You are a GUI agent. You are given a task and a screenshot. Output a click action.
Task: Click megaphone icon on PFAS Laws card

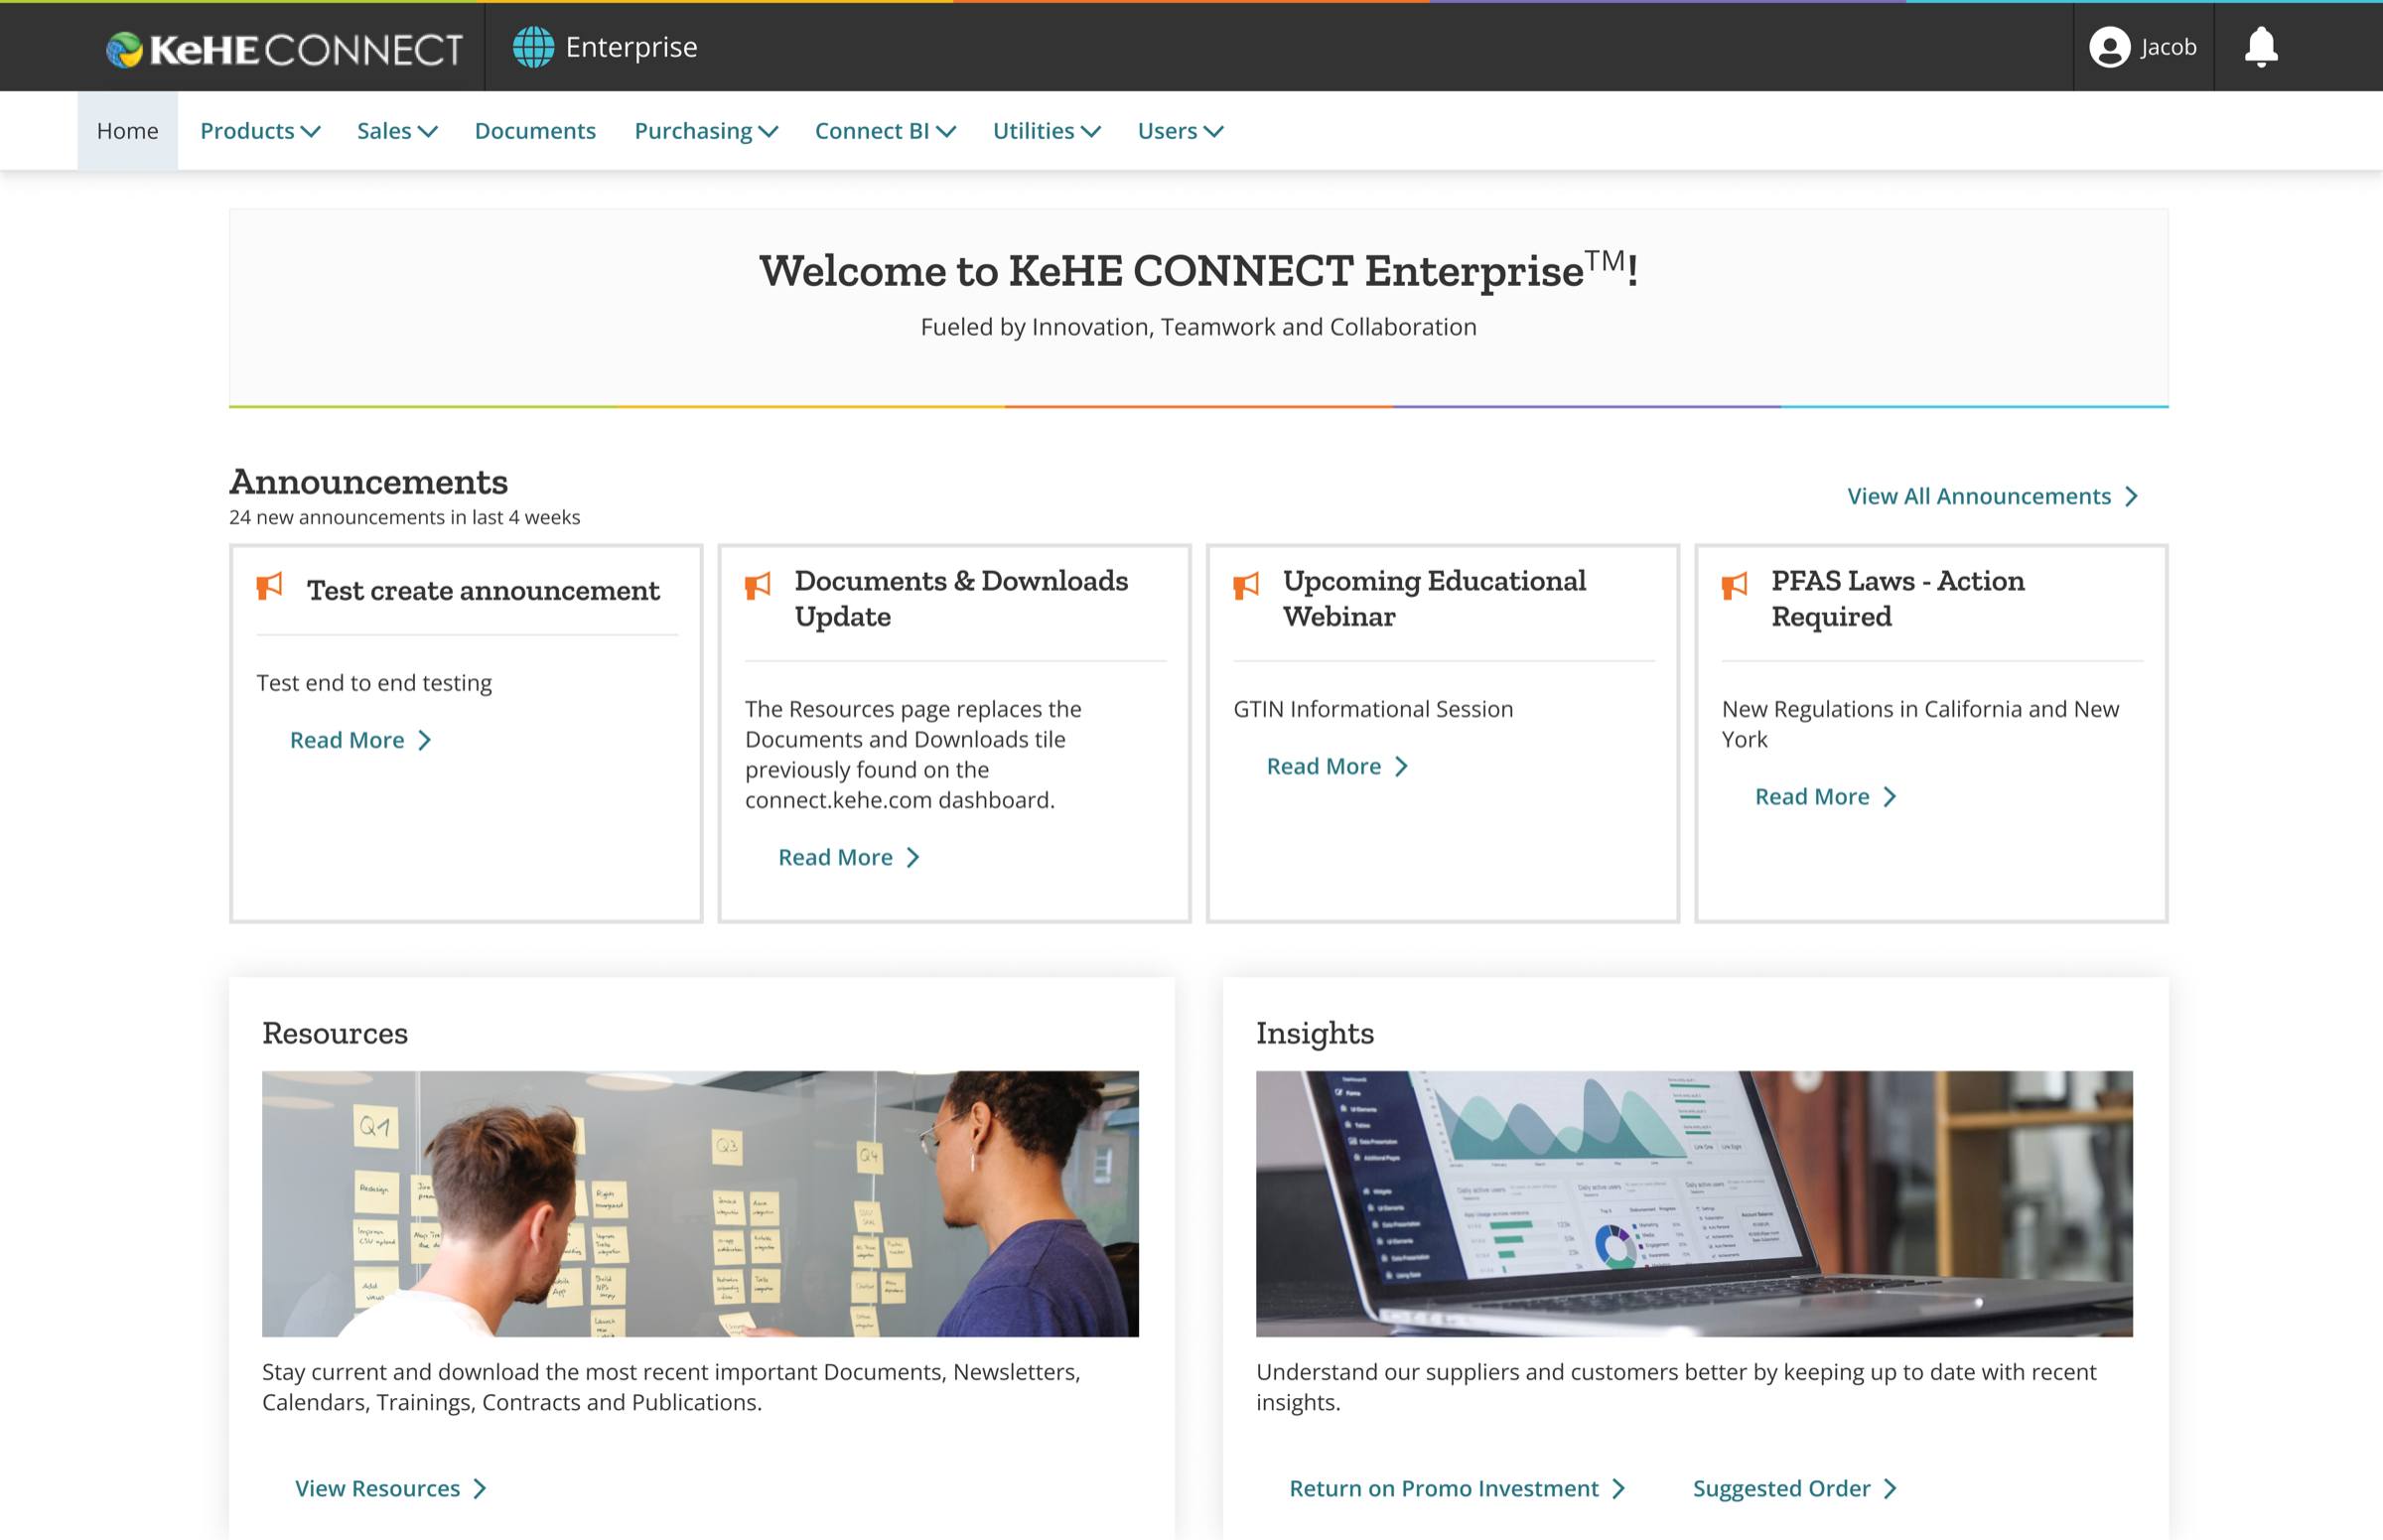(x=1735, y=586)
